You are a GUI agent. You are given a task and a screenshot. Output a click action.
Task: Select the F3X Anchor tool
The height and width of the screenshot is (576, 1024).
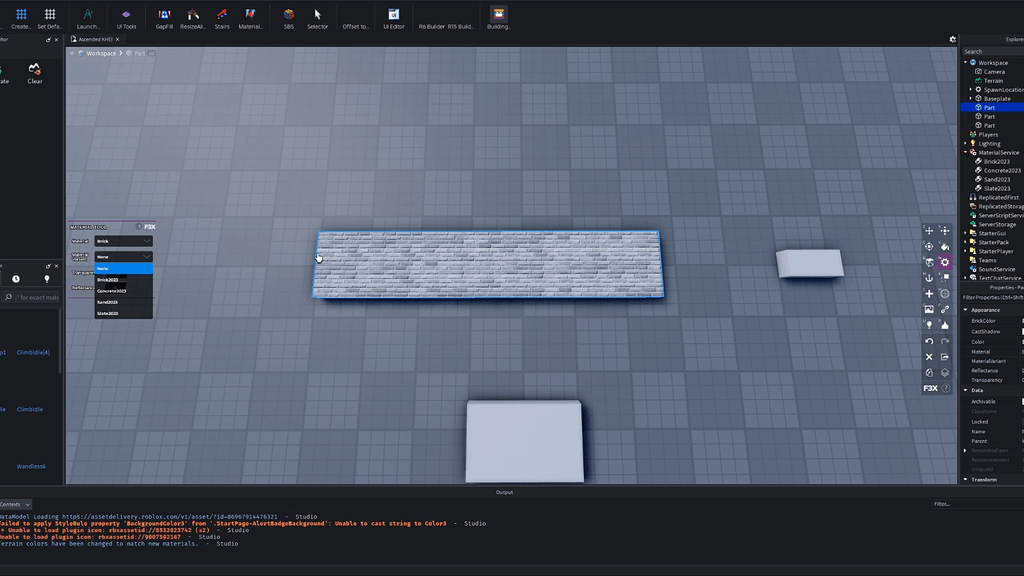(929, 278)
